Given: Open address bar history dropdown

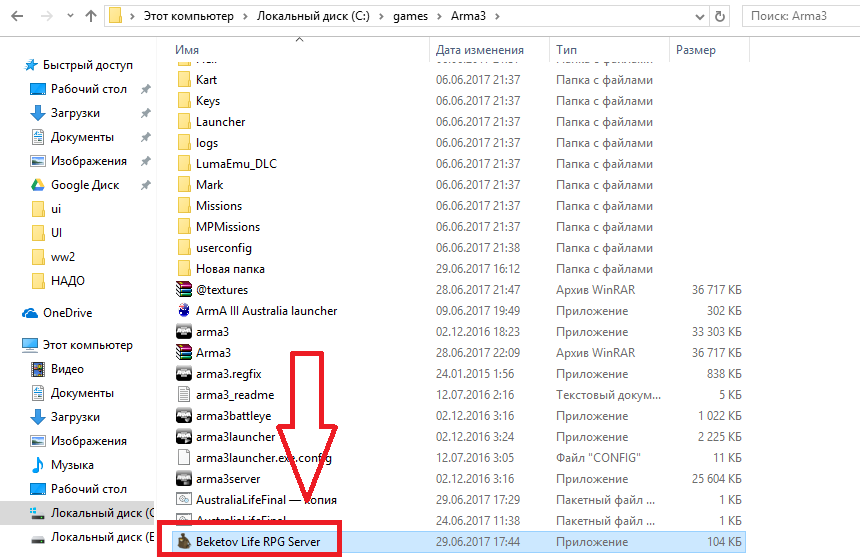Looking at the screenshot, I should (700, 16).
